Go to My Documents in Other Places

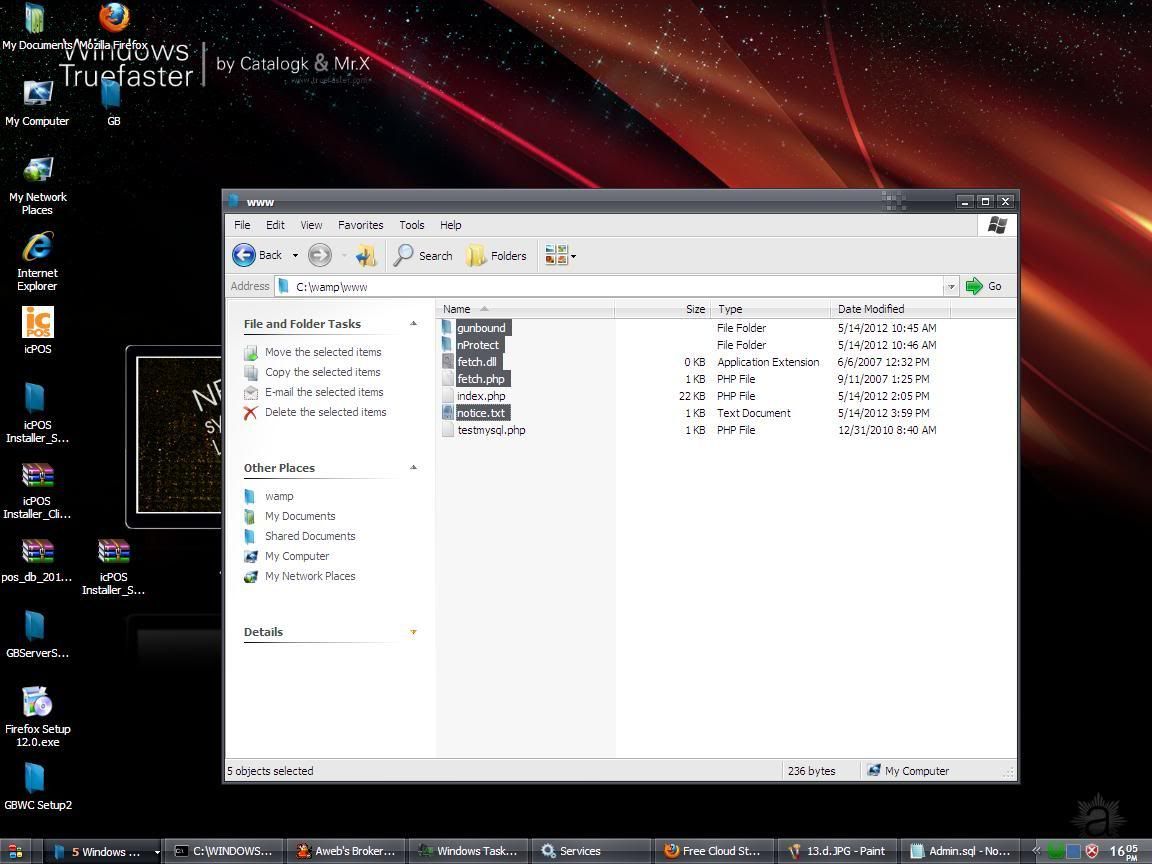299,516
